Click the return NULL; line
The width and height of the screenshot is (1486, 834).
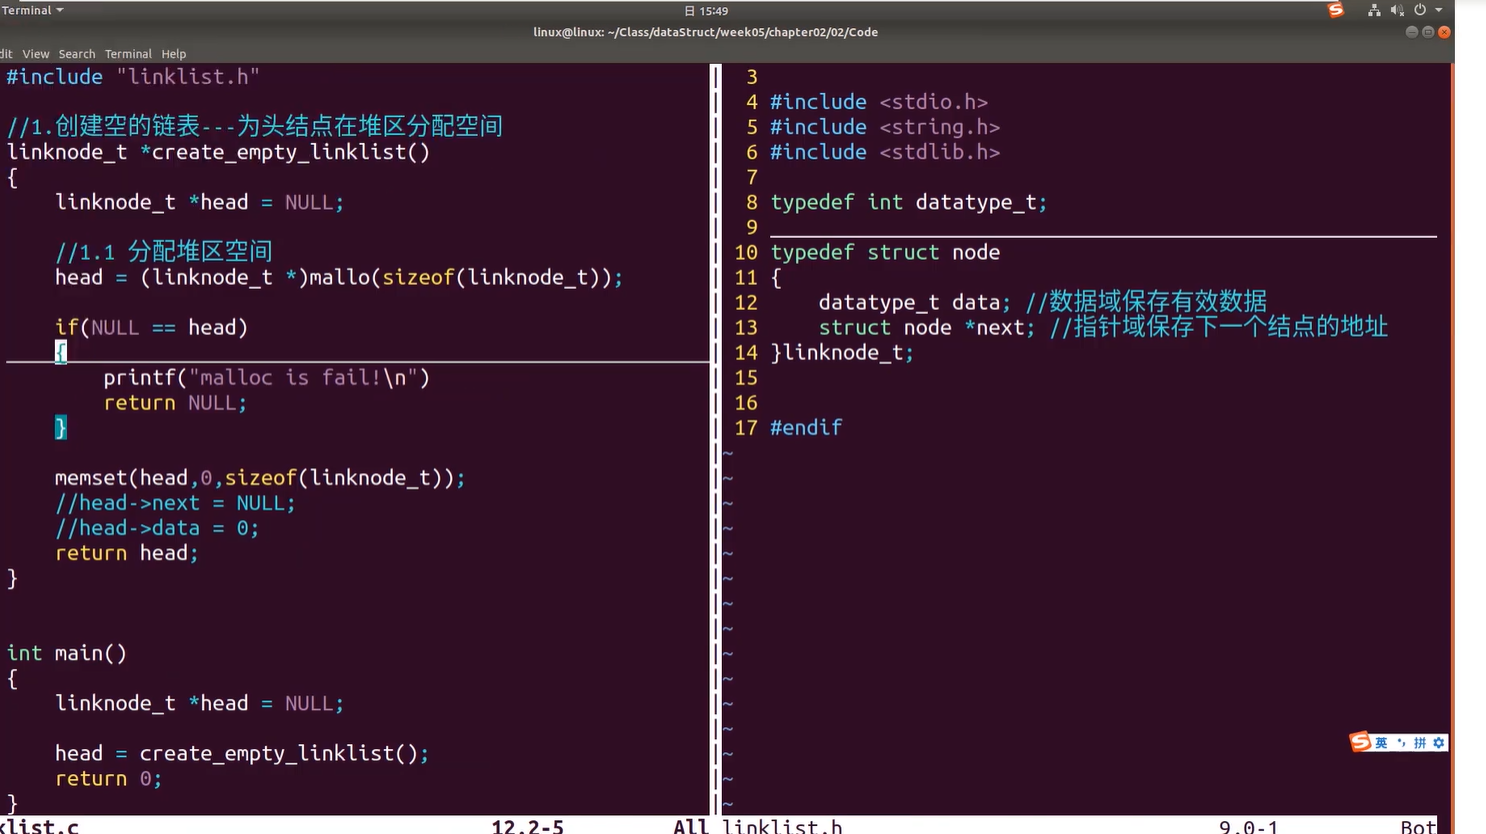pyautogui.click(x=175, y=403)
